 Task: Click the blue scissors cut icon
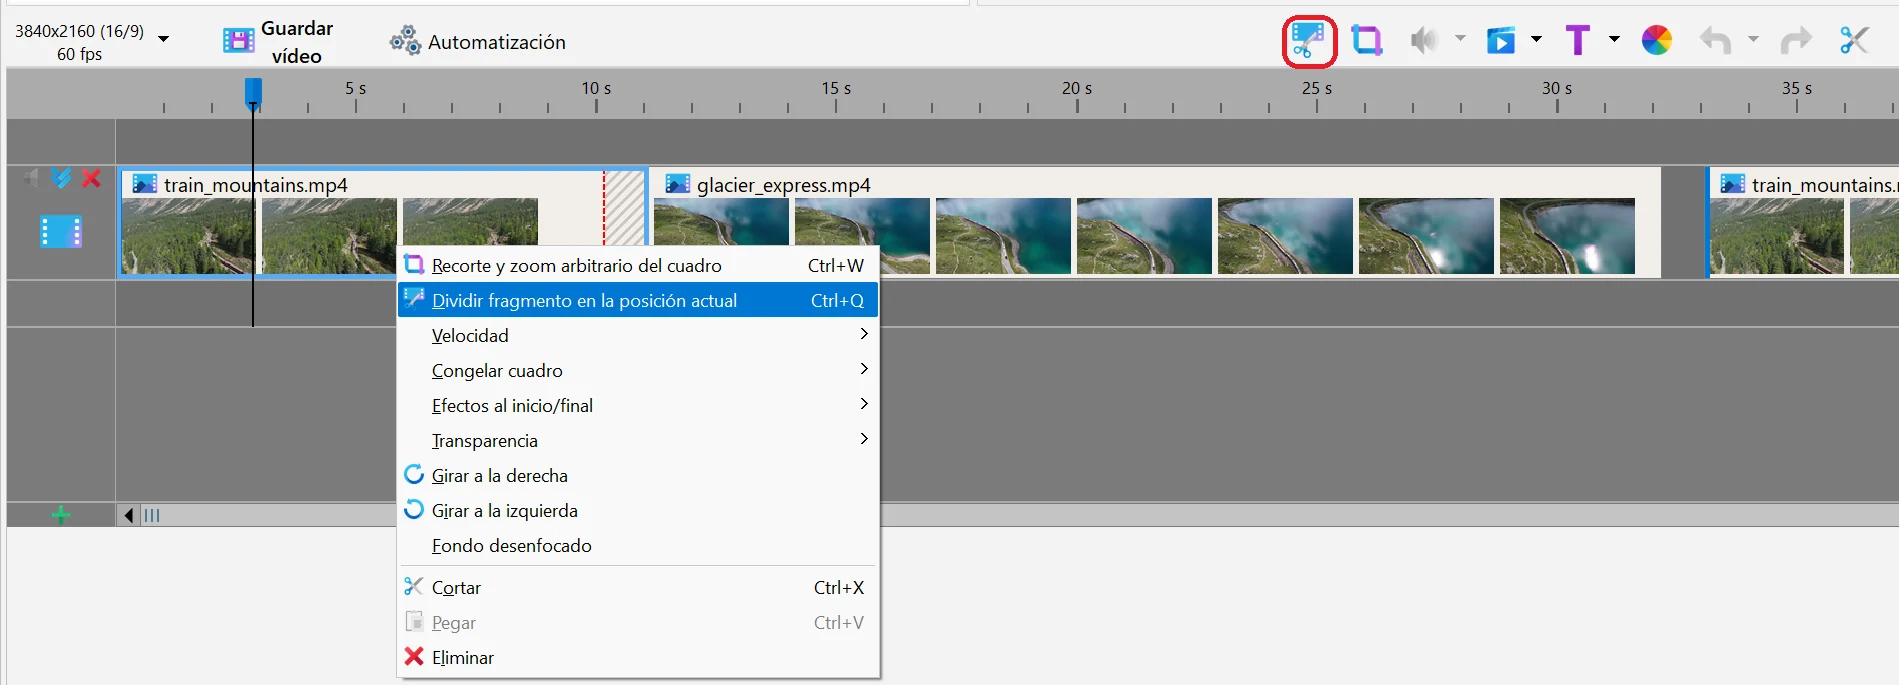pyautogui.click(x=1855, y=40)
